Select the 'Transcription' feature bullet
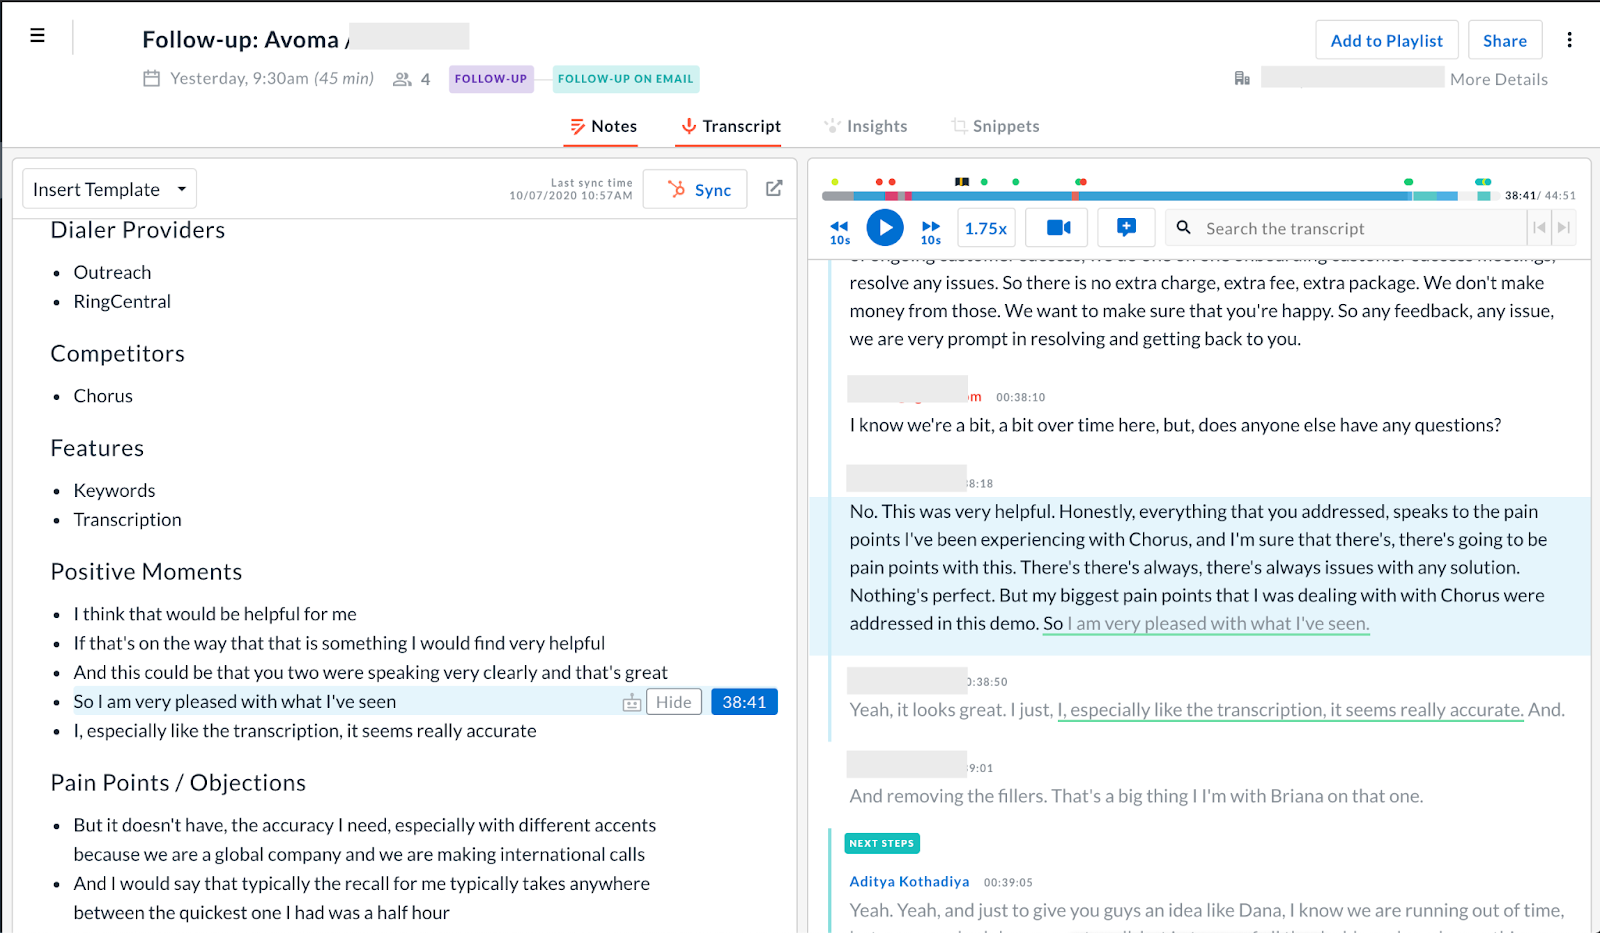The height and width of the screenshot is (933, 1600). [x=127, y=519]
